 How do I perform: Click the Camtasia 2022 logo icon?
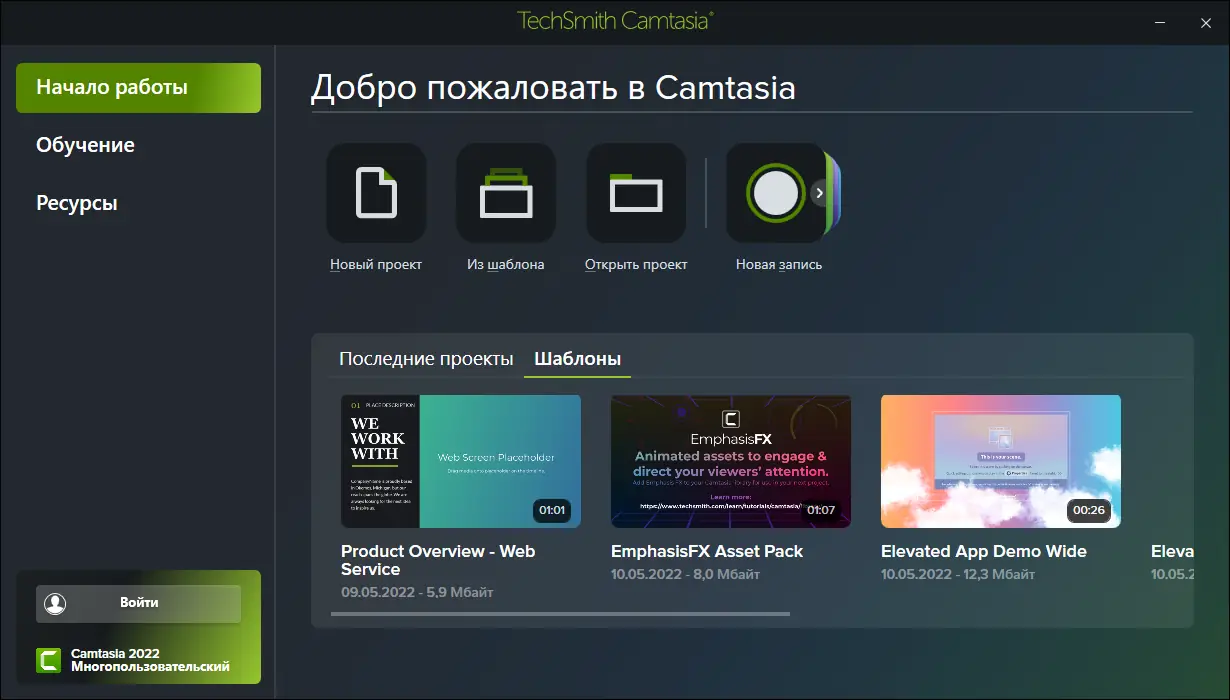point(46,660)
